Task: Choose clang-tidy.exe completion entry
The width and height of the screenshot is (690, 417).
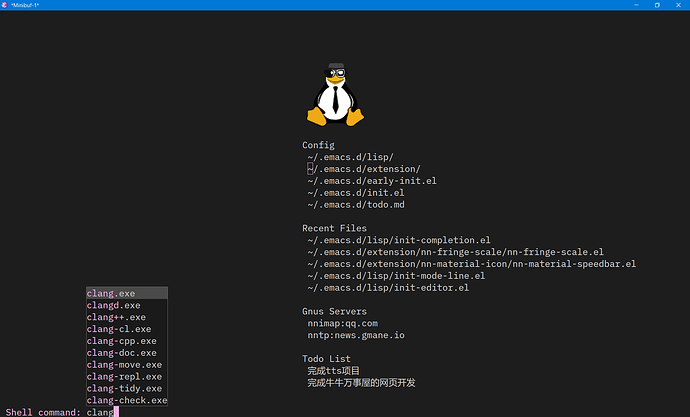Action: 127,388
